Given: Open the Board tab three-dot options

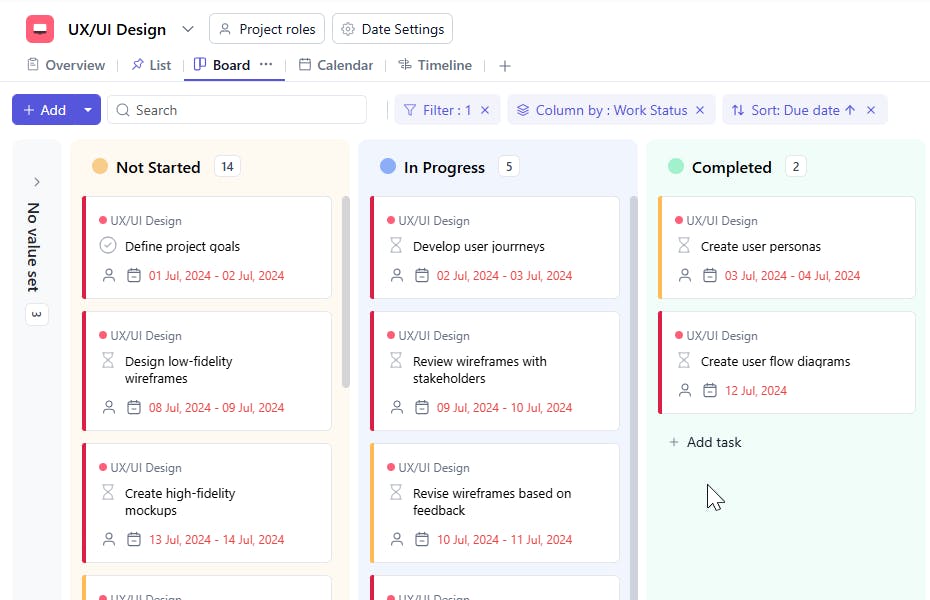Looking at the screenshot, I should click(266, 65).
